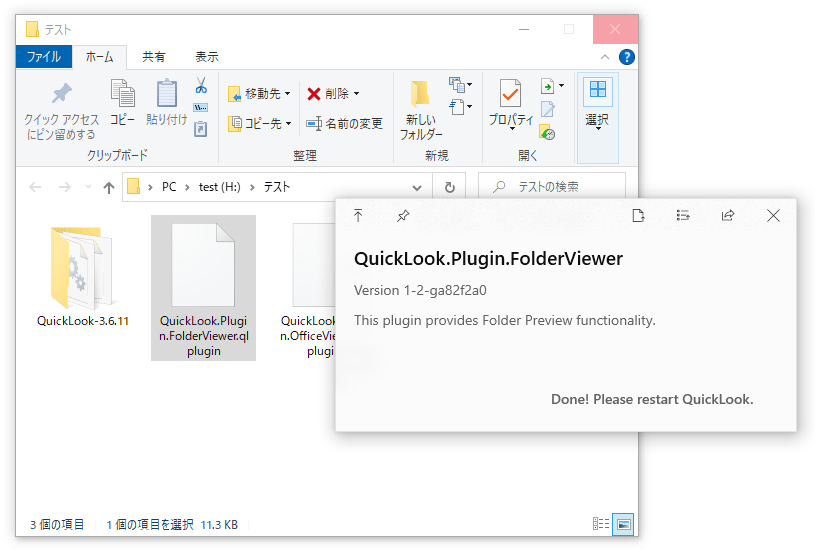Image resolution: width=815 pixels, height=550 pixels.
Task: Switch to details view in status bar
Action: (x=601, y=523)
